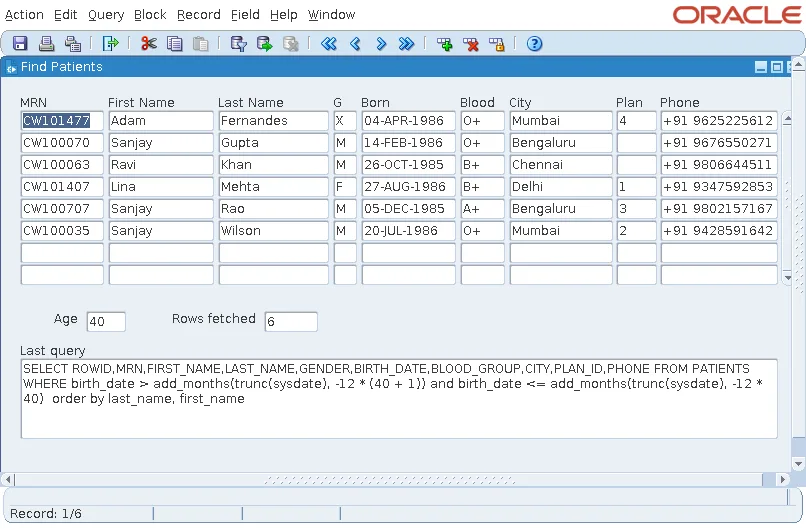Click first name Adam
806x529 pixels.
[x=161, y=121]
